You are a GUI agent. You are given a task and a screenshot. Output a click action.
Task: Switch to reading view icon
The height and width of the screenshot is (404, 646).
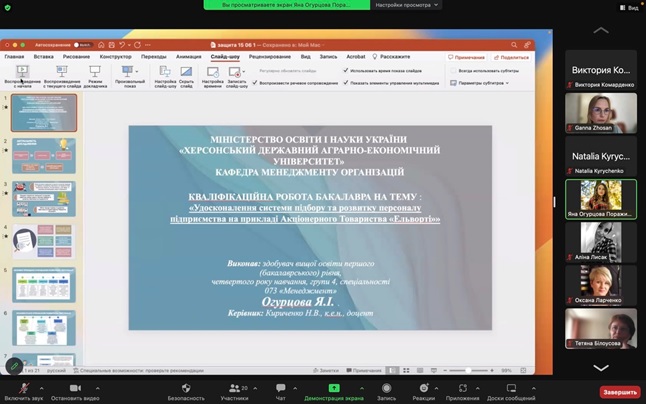click(420, 370)
